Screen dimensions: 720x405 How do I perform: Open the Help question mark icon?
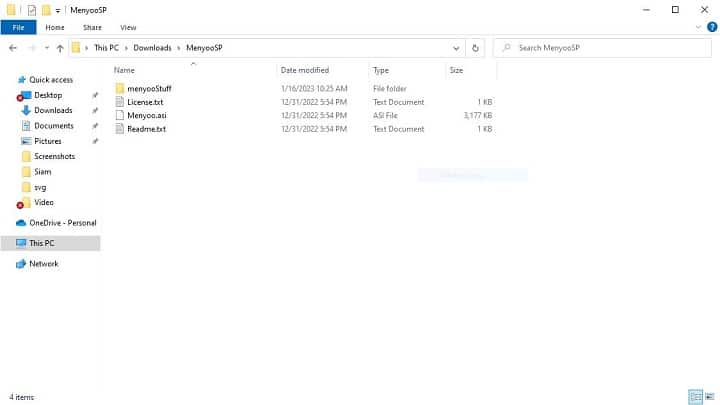coord(712,27)
